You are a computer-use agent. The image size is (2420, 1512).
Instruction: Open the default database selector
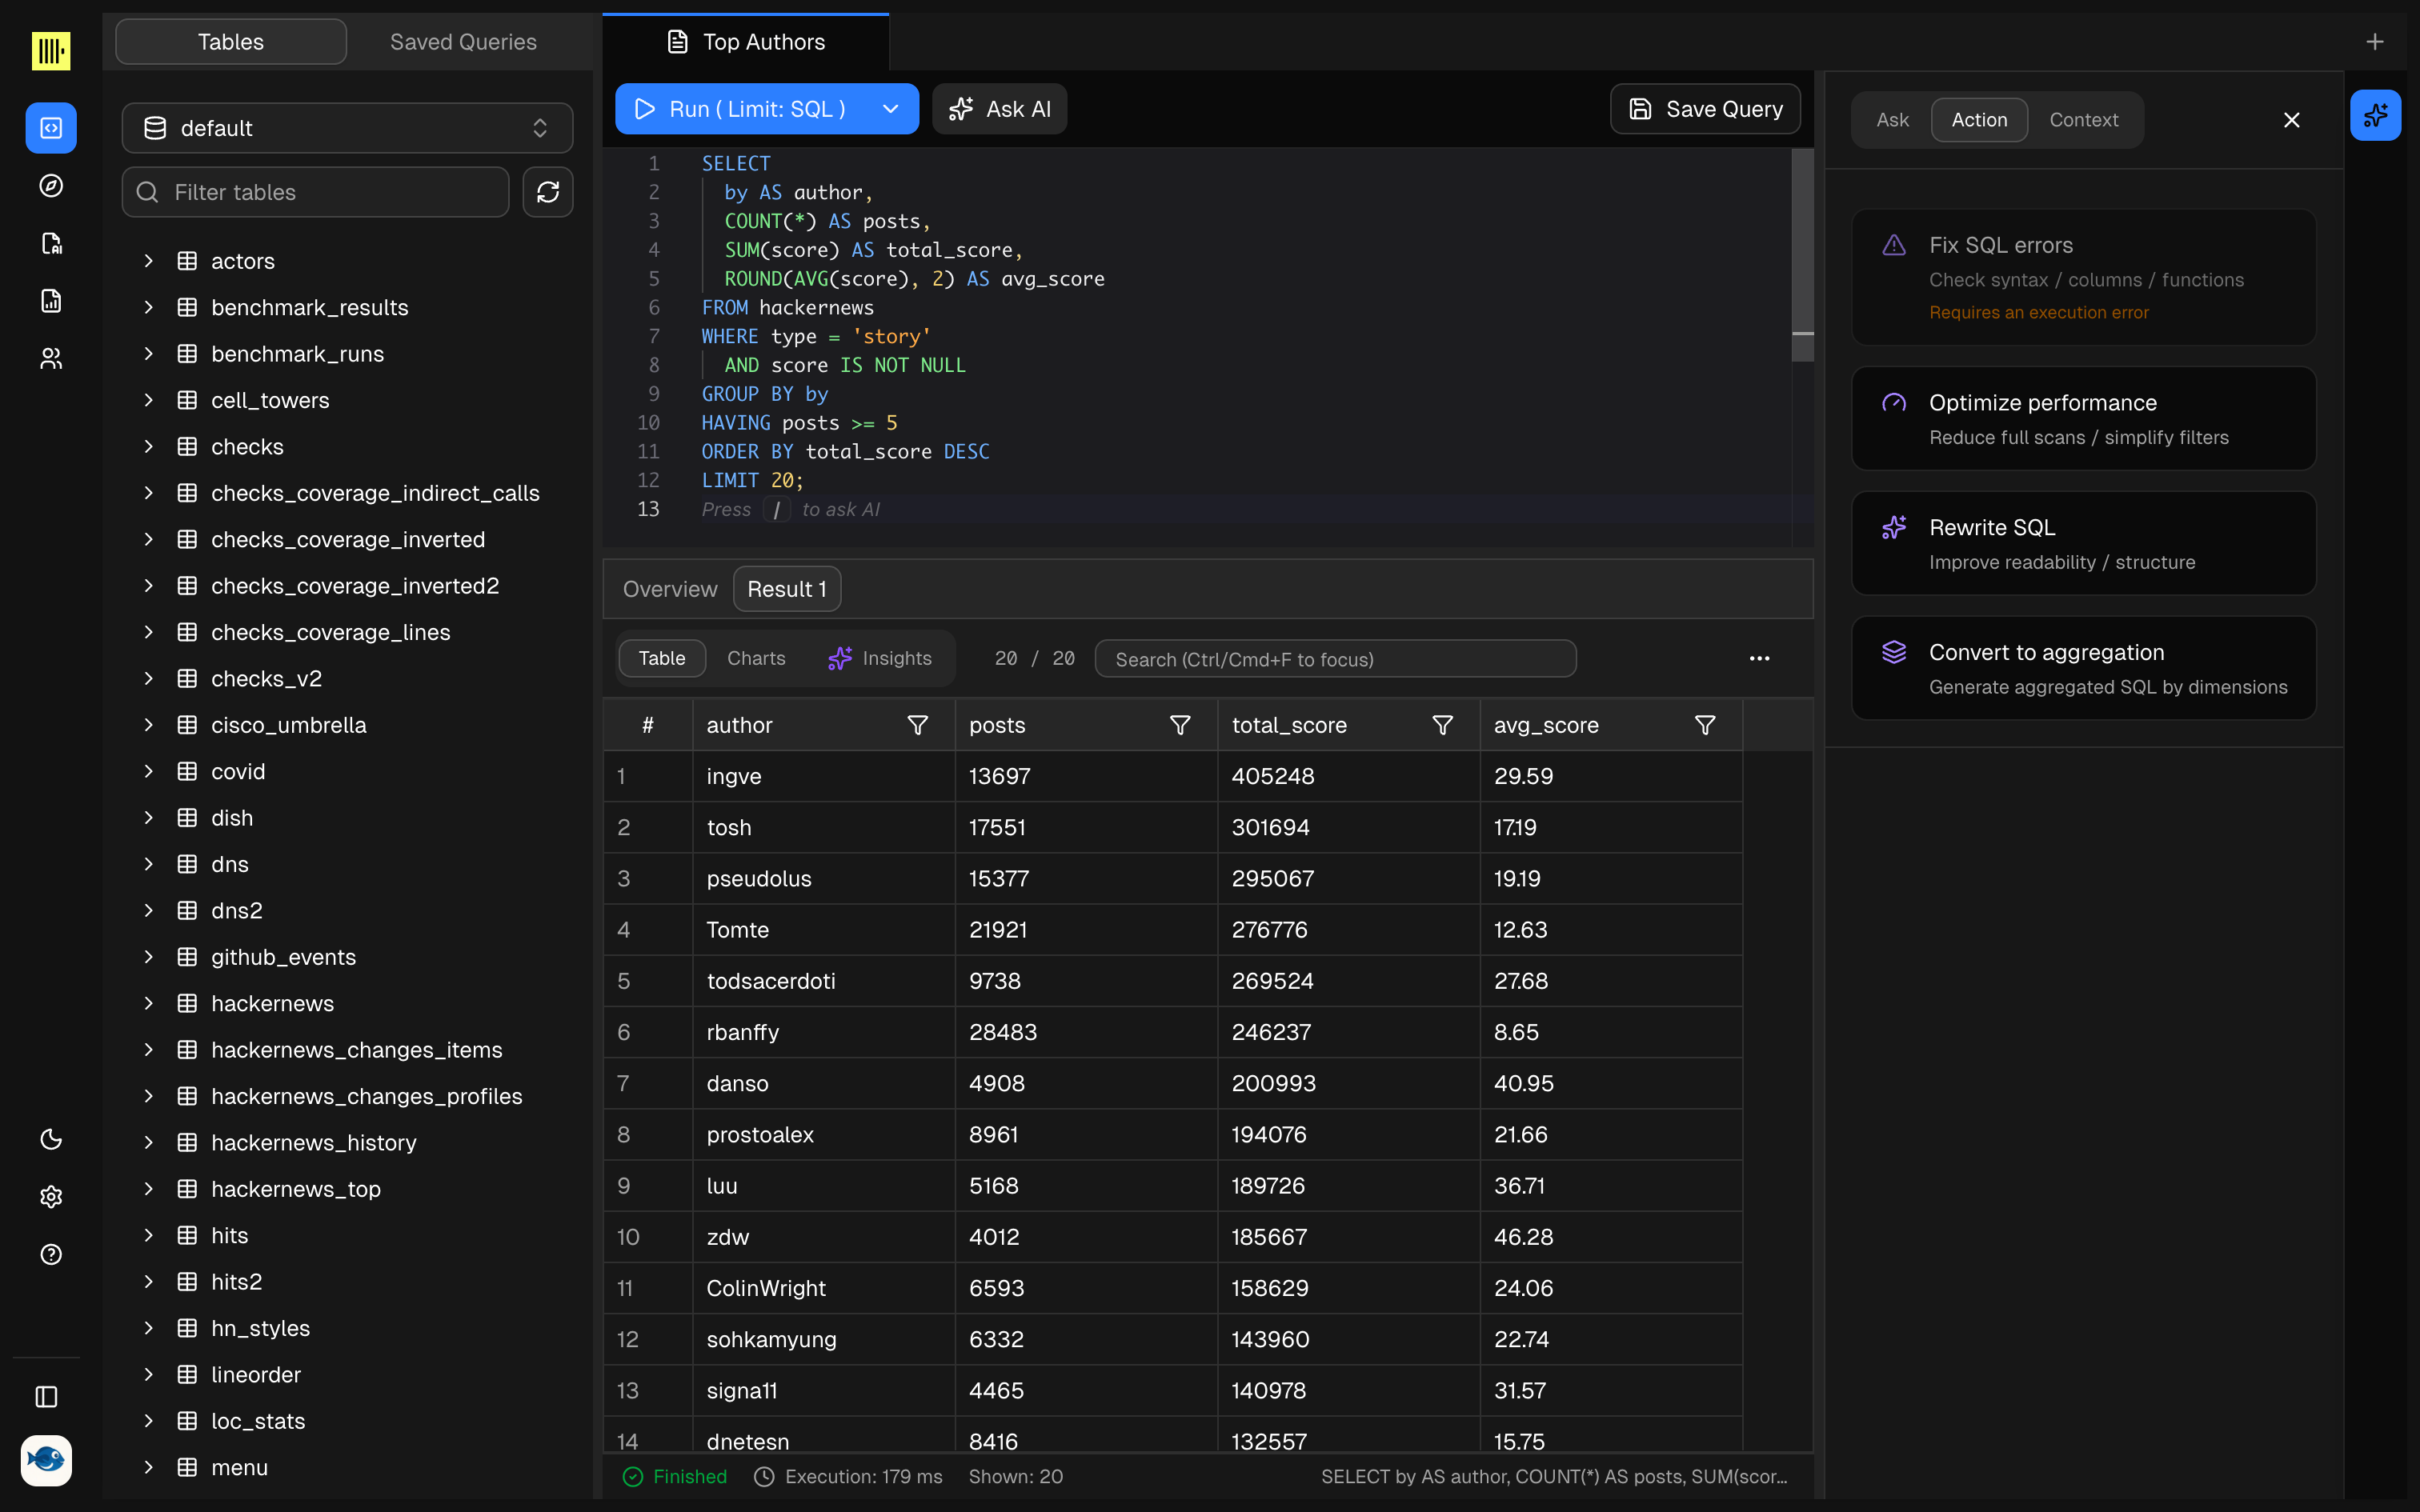coord(347,128)
